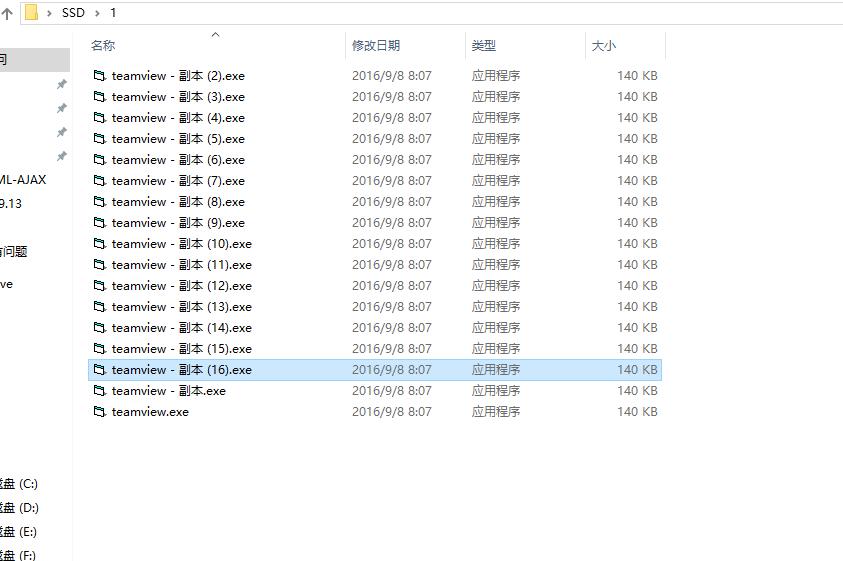843x561 pixels.
Task: Sort by 修改日期 column header
Action: (x=376, y=46)
